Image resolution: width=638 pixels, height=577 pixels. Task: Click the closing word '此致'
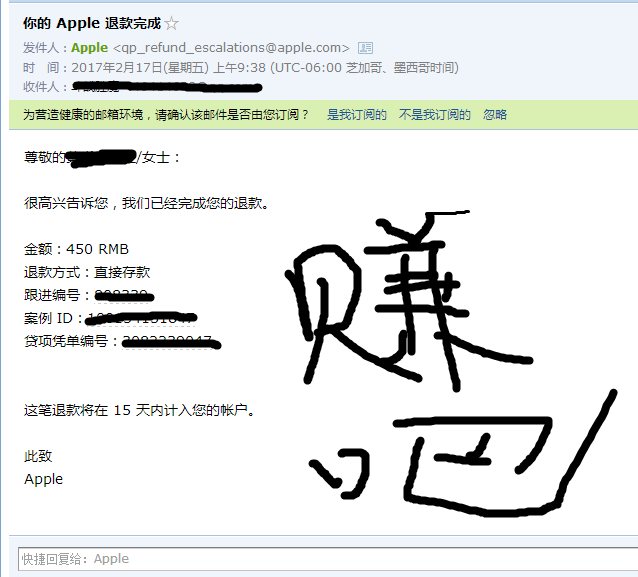tap(38, 456)
